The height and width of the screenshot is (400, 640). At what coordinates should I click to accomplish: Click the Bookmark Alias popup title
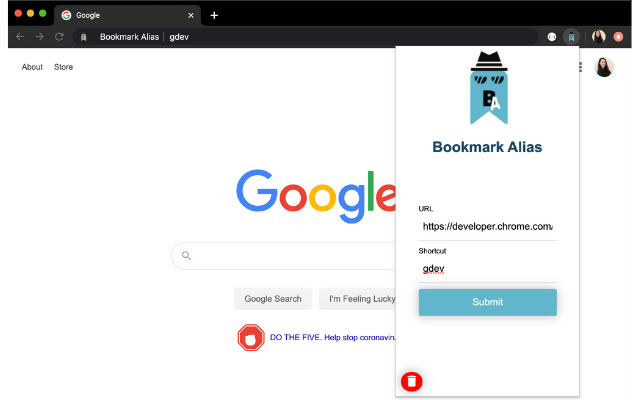(x=487, y=147)
